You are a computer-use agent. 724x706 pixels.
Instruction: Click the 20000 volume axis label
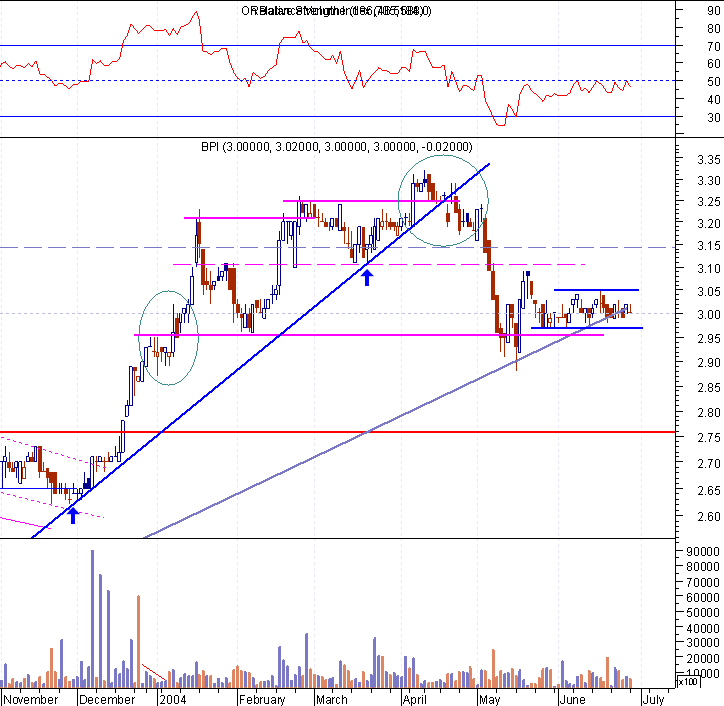[703, 658]
